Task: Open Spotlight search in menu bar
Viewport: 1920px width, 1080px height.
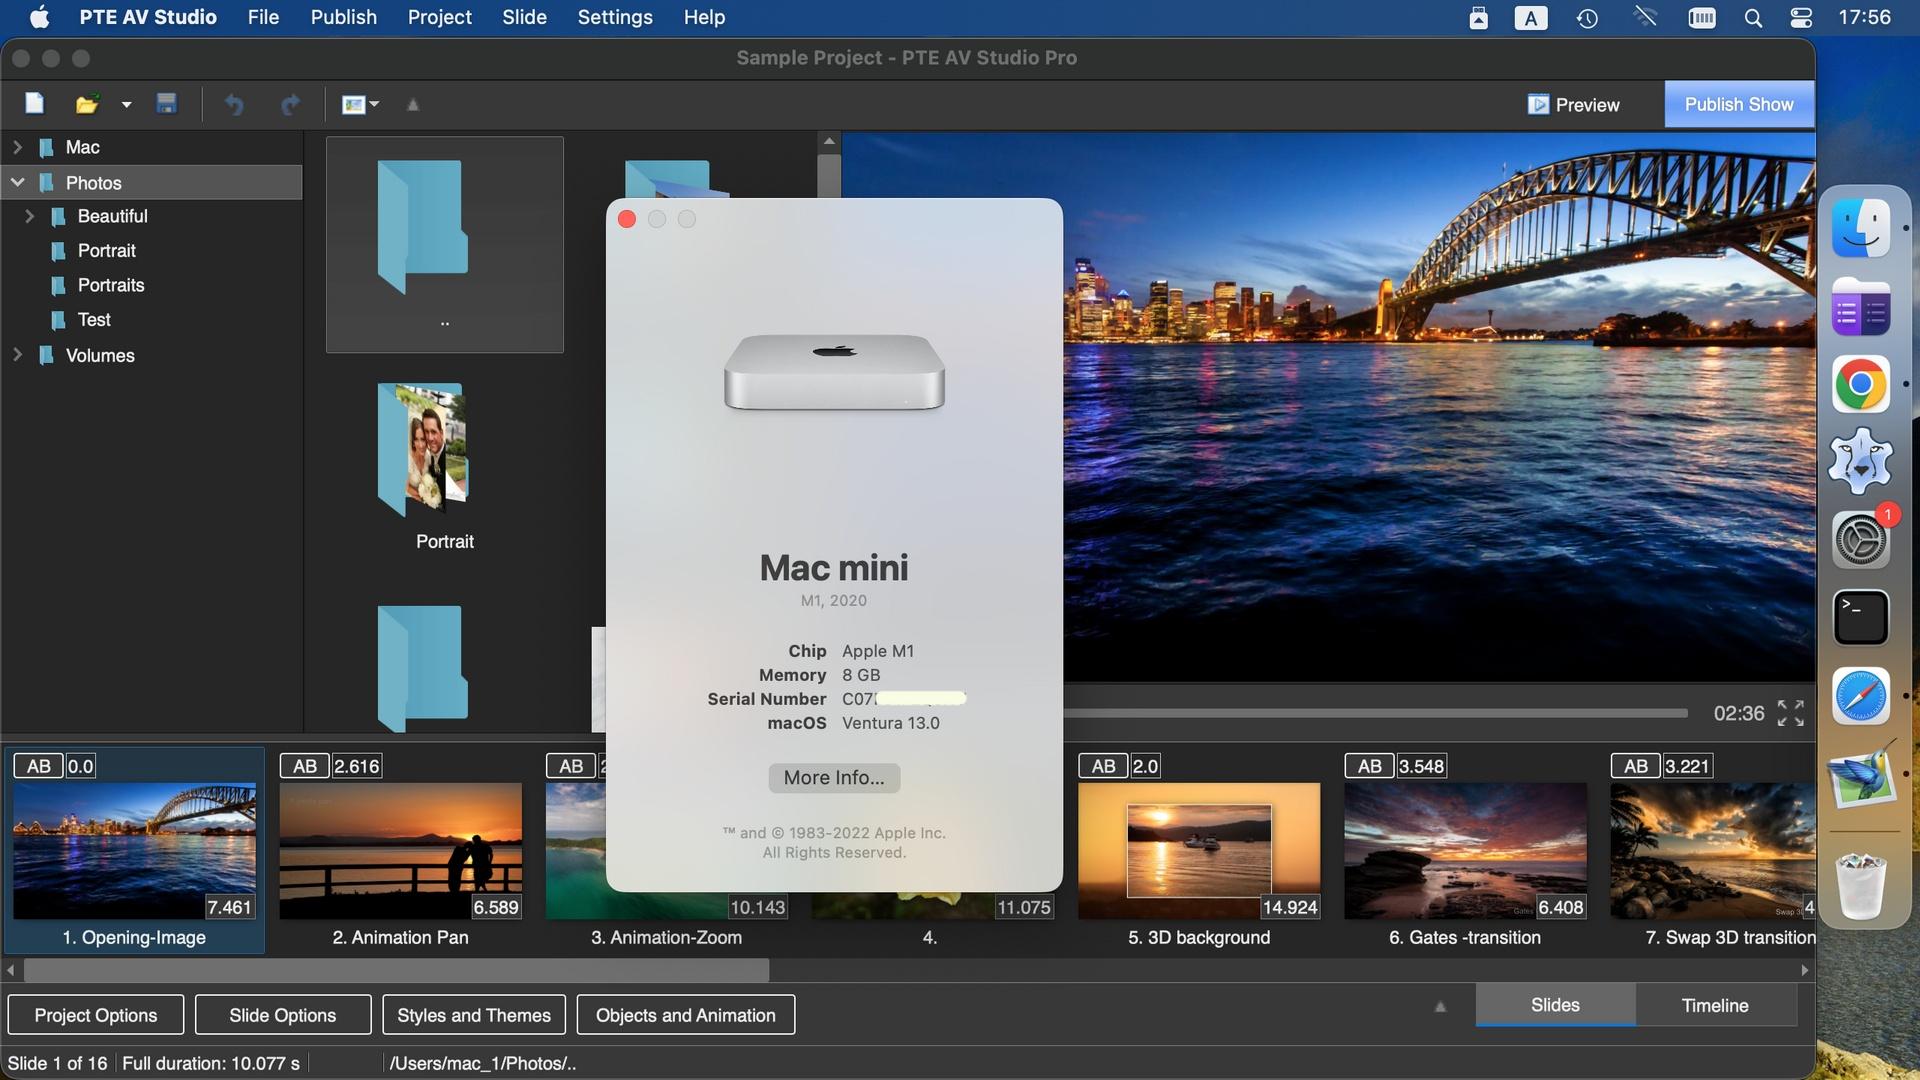Action: coord(1753,18)
